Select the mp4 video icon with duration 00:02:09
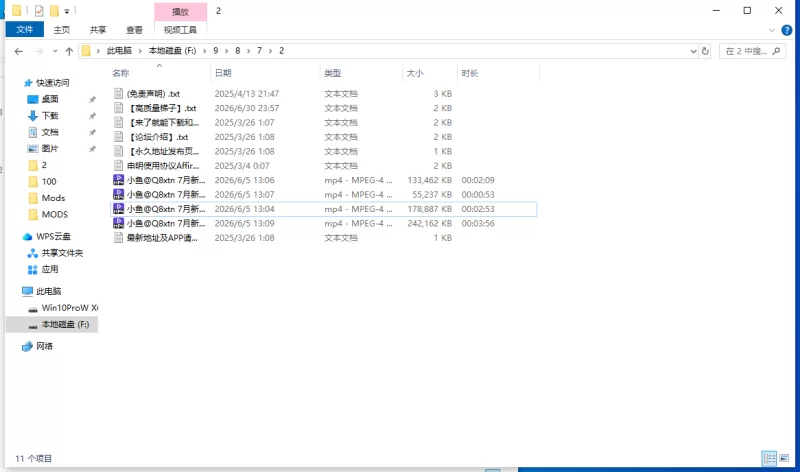The height and width of the screenshot is (472, 800). 118,180
